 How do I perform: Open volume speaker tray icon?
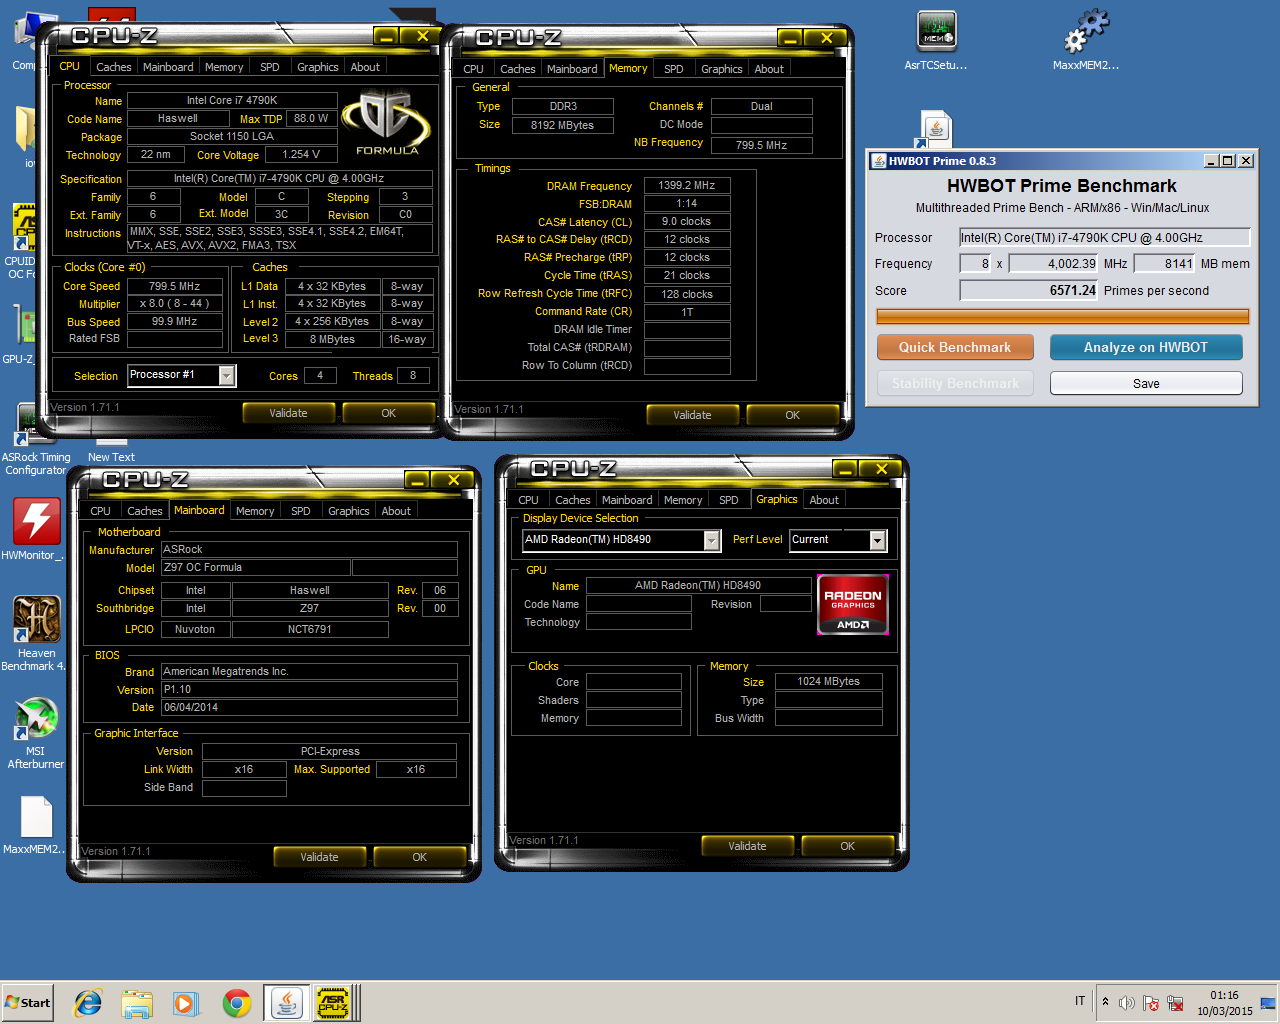click(1127, 1003)
